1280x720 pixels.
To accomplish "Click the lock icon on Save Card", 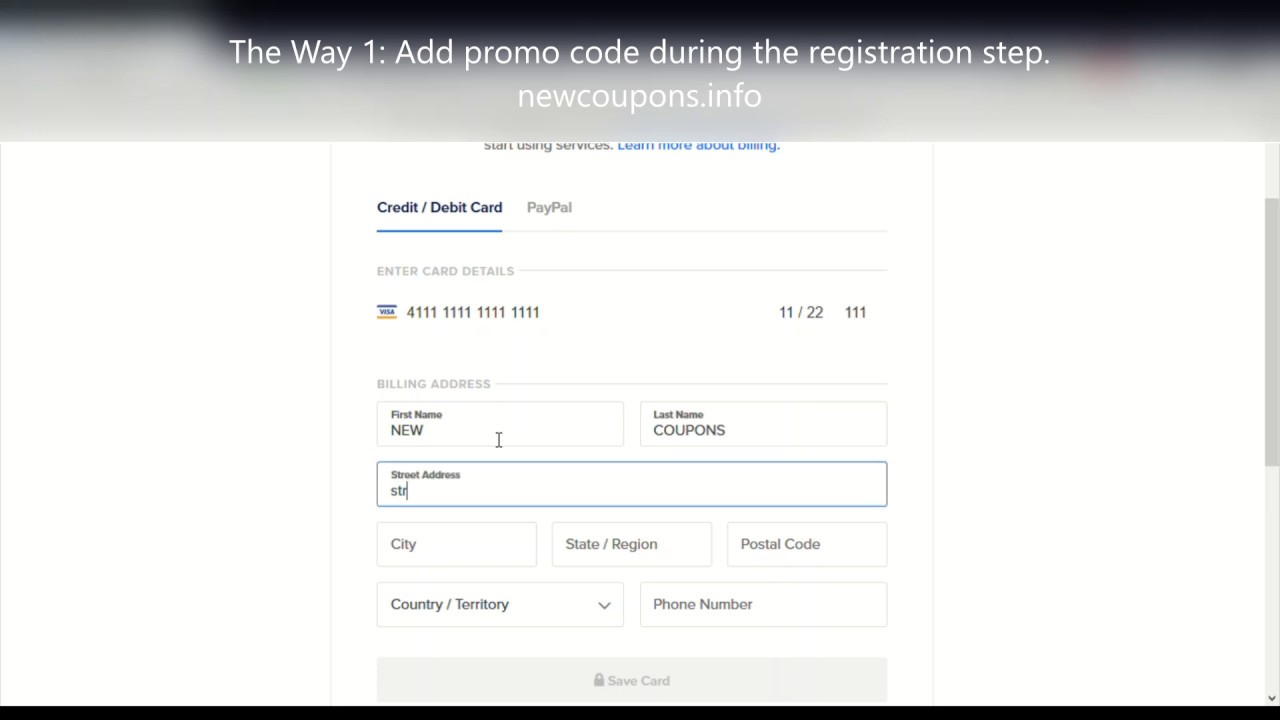I will tap(599, 680).
